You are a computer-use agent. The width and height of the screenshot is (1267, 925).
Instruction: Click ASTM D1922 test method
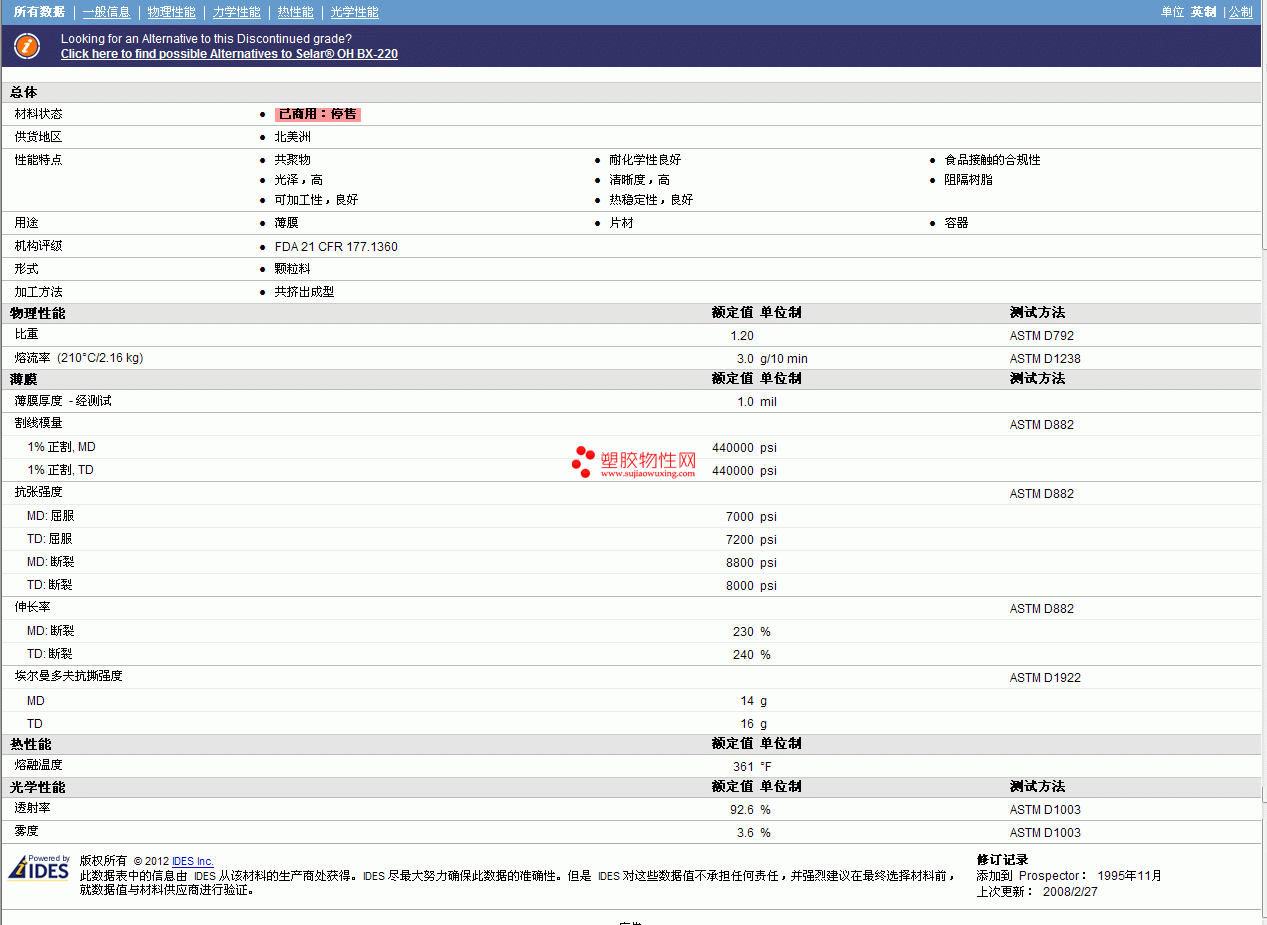[1045, 678]
